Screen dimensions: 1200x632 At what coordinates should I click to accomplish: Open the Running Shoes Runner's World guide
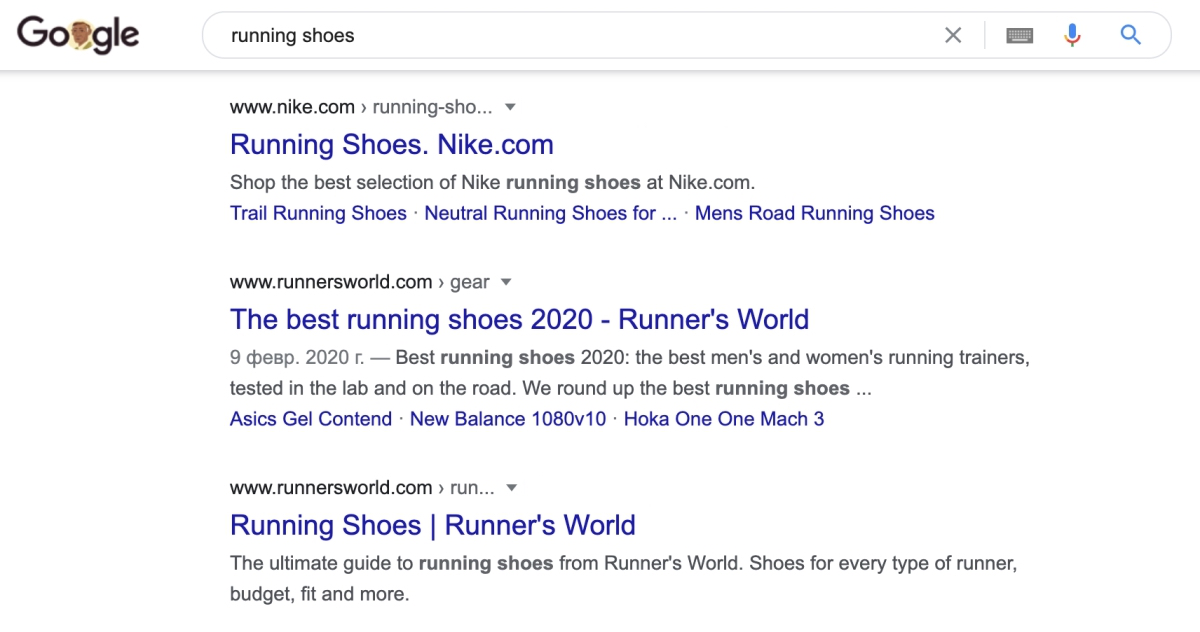click(x=432, y=525)
